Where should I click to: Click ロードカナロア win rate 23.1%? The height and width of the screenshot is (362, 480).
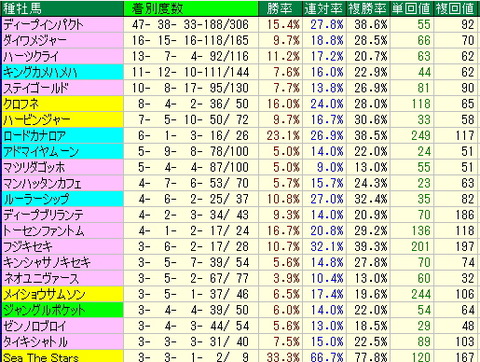point(283,136)
